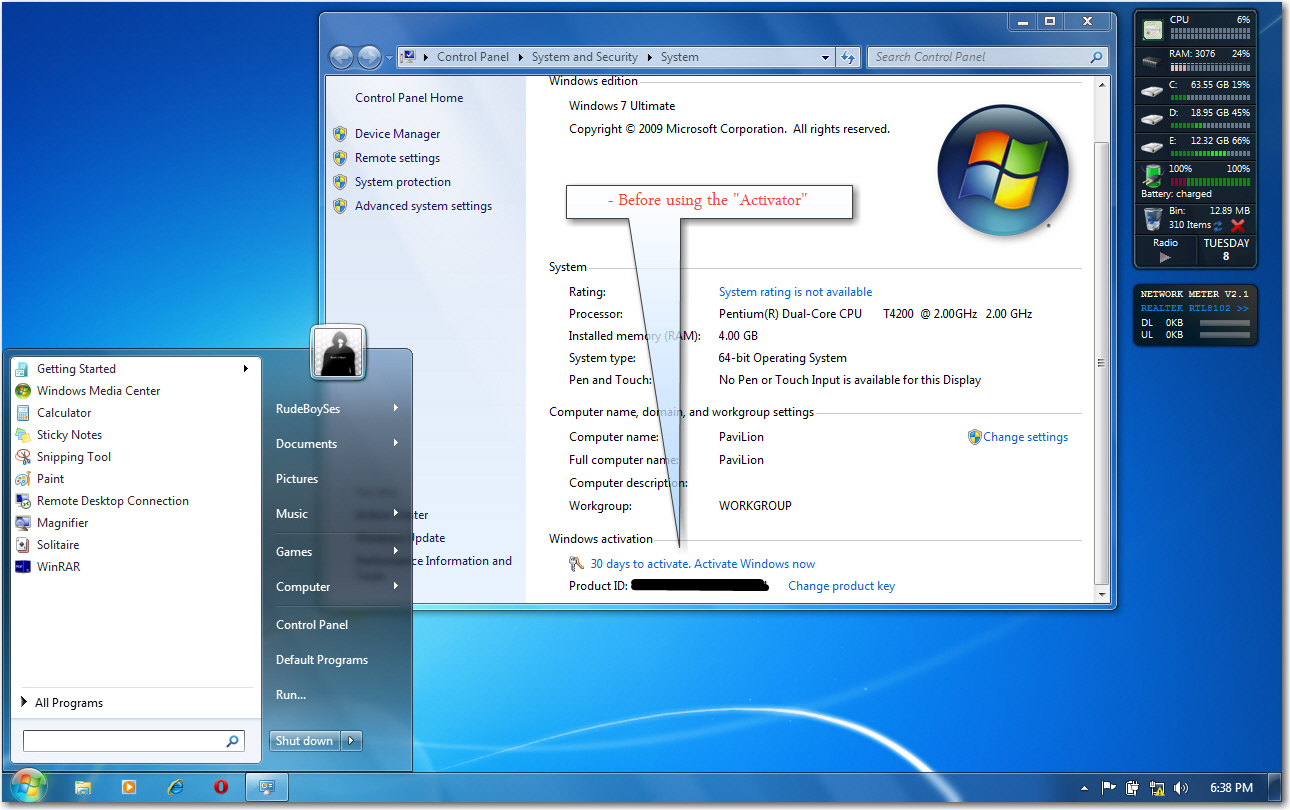
Task: Expand the Games submenu arrow
Action: pos(396,551)
